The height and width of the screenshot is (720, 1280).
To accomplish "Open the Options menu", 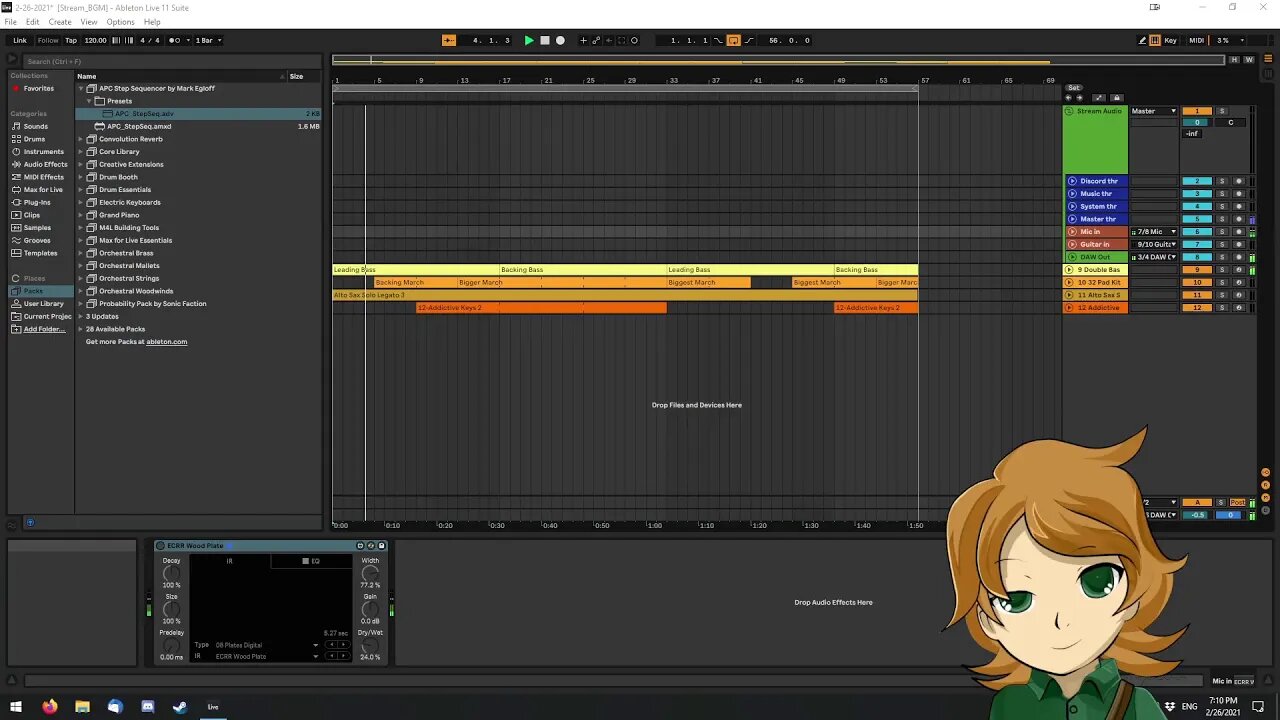I will (120, 22).
